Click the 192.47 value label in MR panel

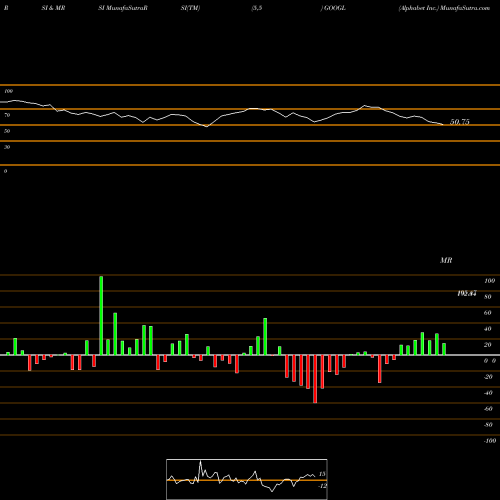coord(467,293)
